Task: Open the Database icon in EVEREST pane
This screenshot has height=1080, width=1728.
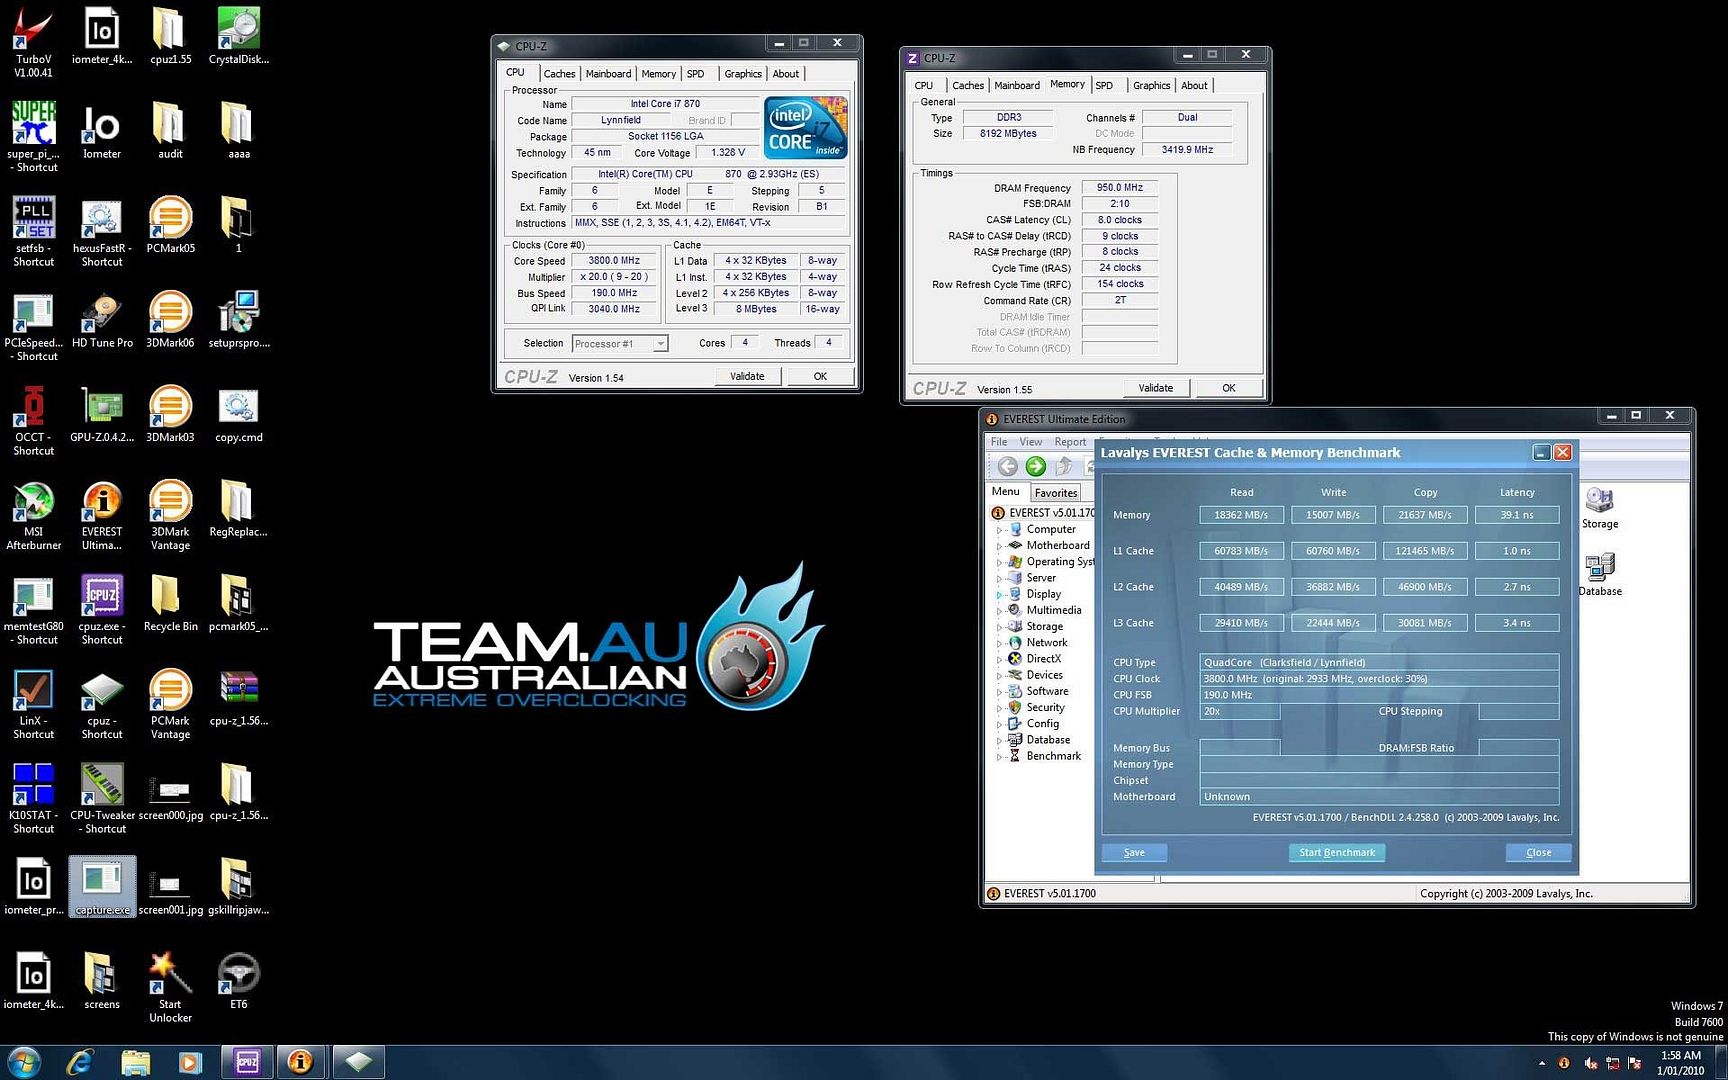Action: coord(1600,575)
